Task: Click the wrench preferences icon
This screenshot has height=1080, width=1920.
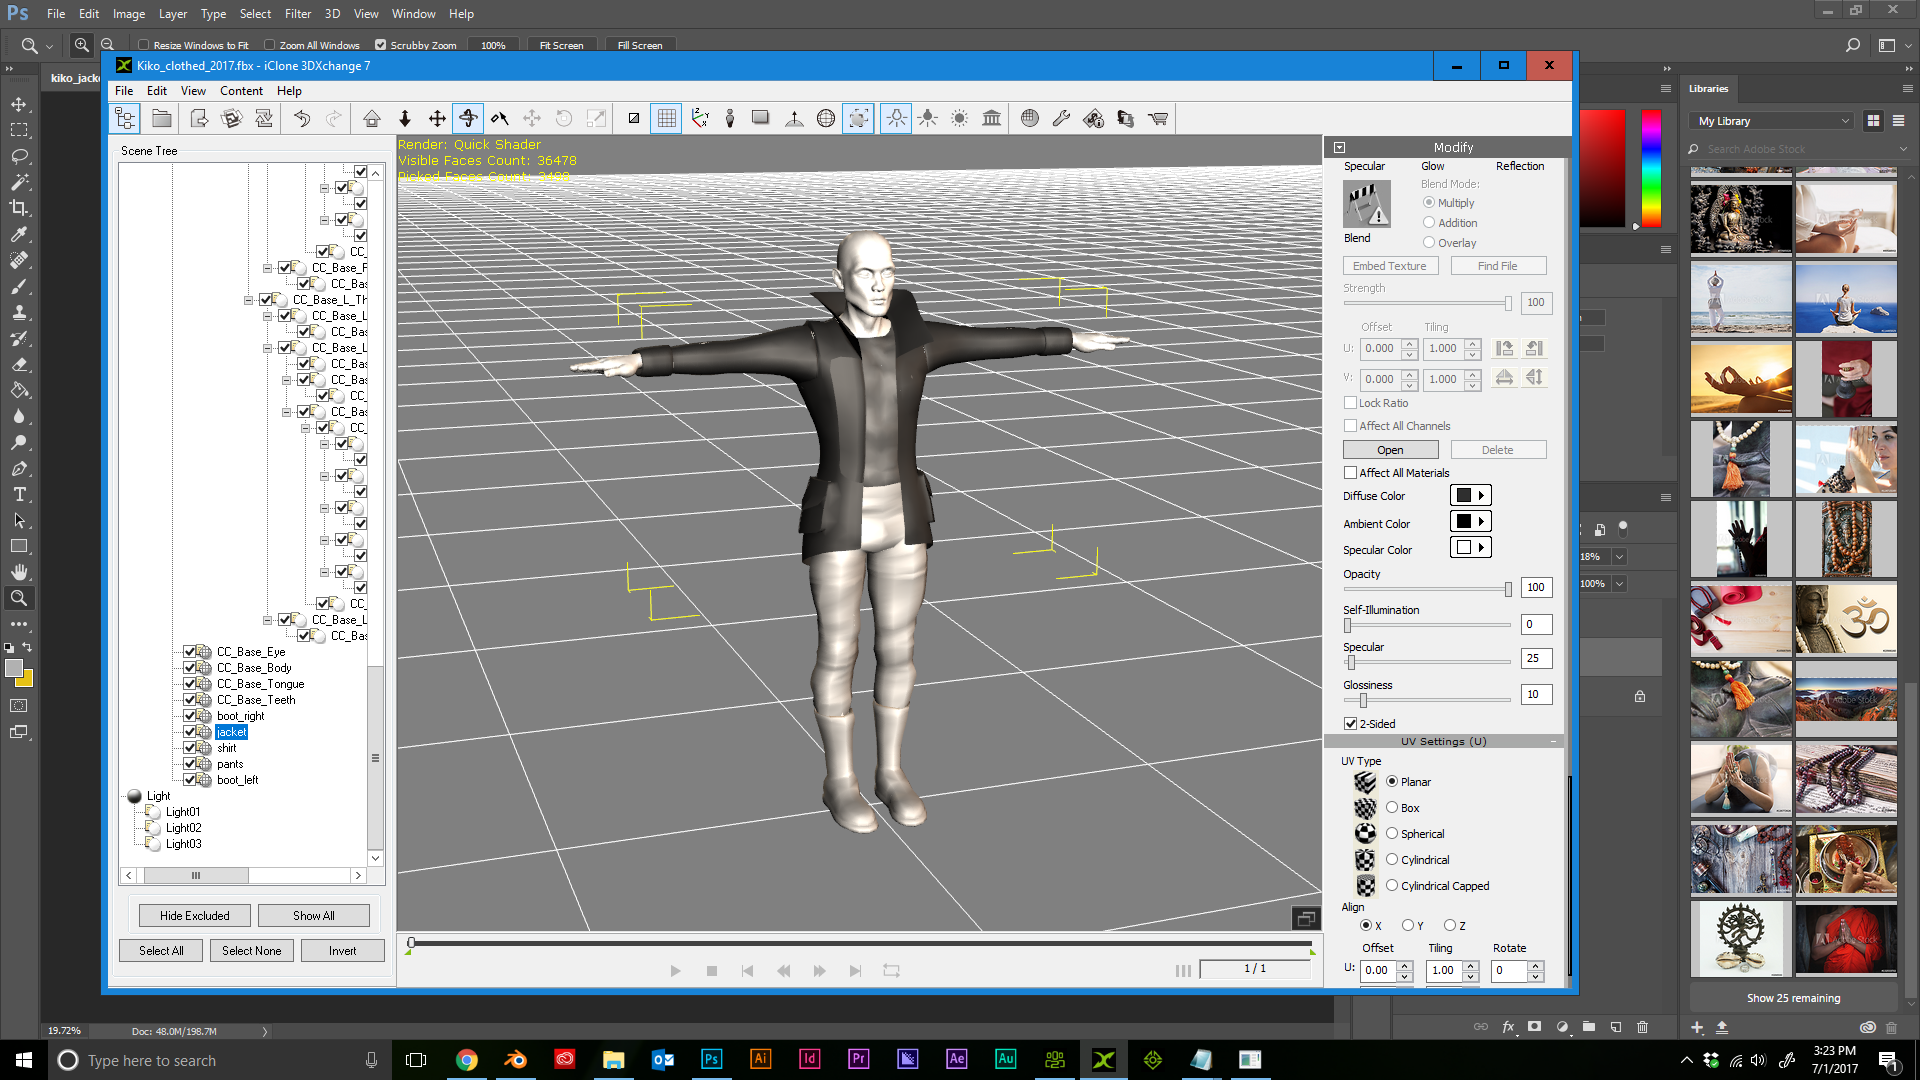Action: pos(1061,119)
